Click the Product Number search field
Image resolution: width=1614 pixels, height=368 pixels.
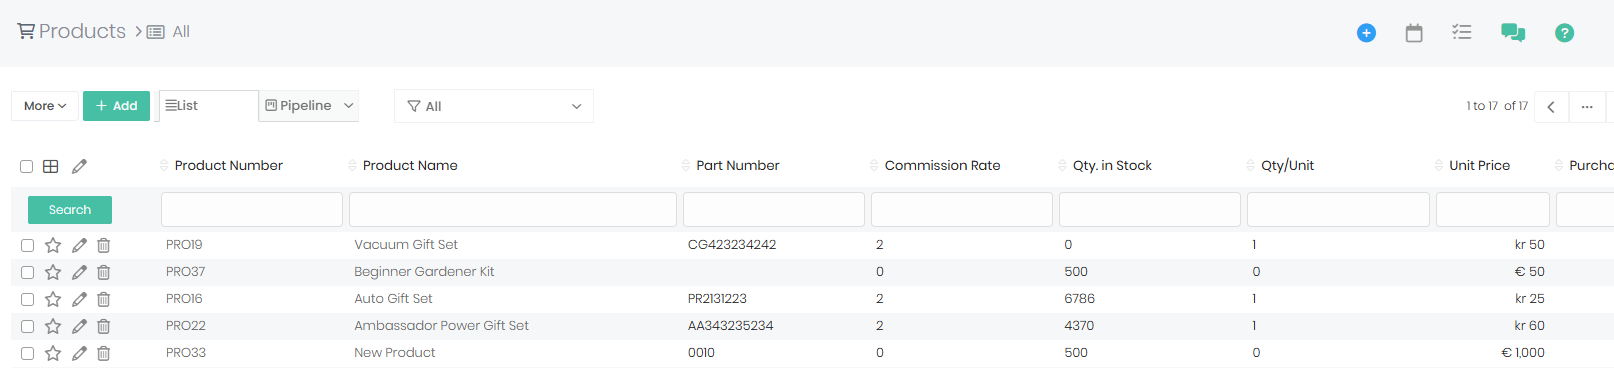(252, 210)
